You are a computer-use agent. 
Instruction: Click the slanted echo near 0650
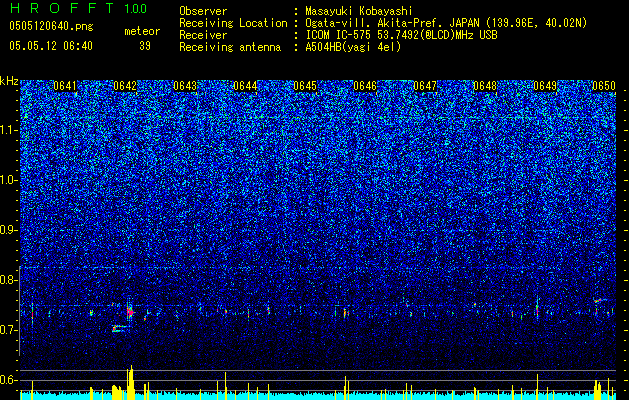[601, 300]
